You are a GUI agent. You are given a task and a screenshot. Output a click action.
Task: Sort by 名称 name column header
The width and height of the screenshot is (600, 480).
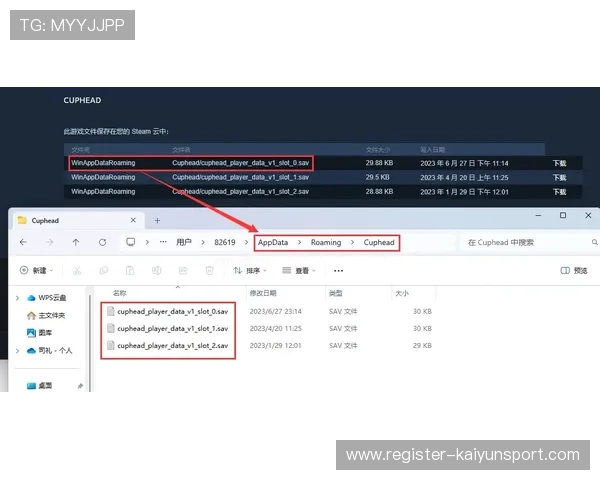coord(119,293)
